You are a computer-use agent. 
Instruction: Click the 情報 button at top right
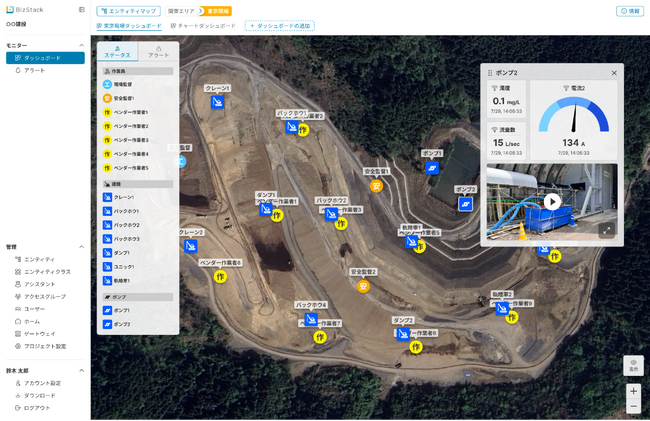pos(629,11)
